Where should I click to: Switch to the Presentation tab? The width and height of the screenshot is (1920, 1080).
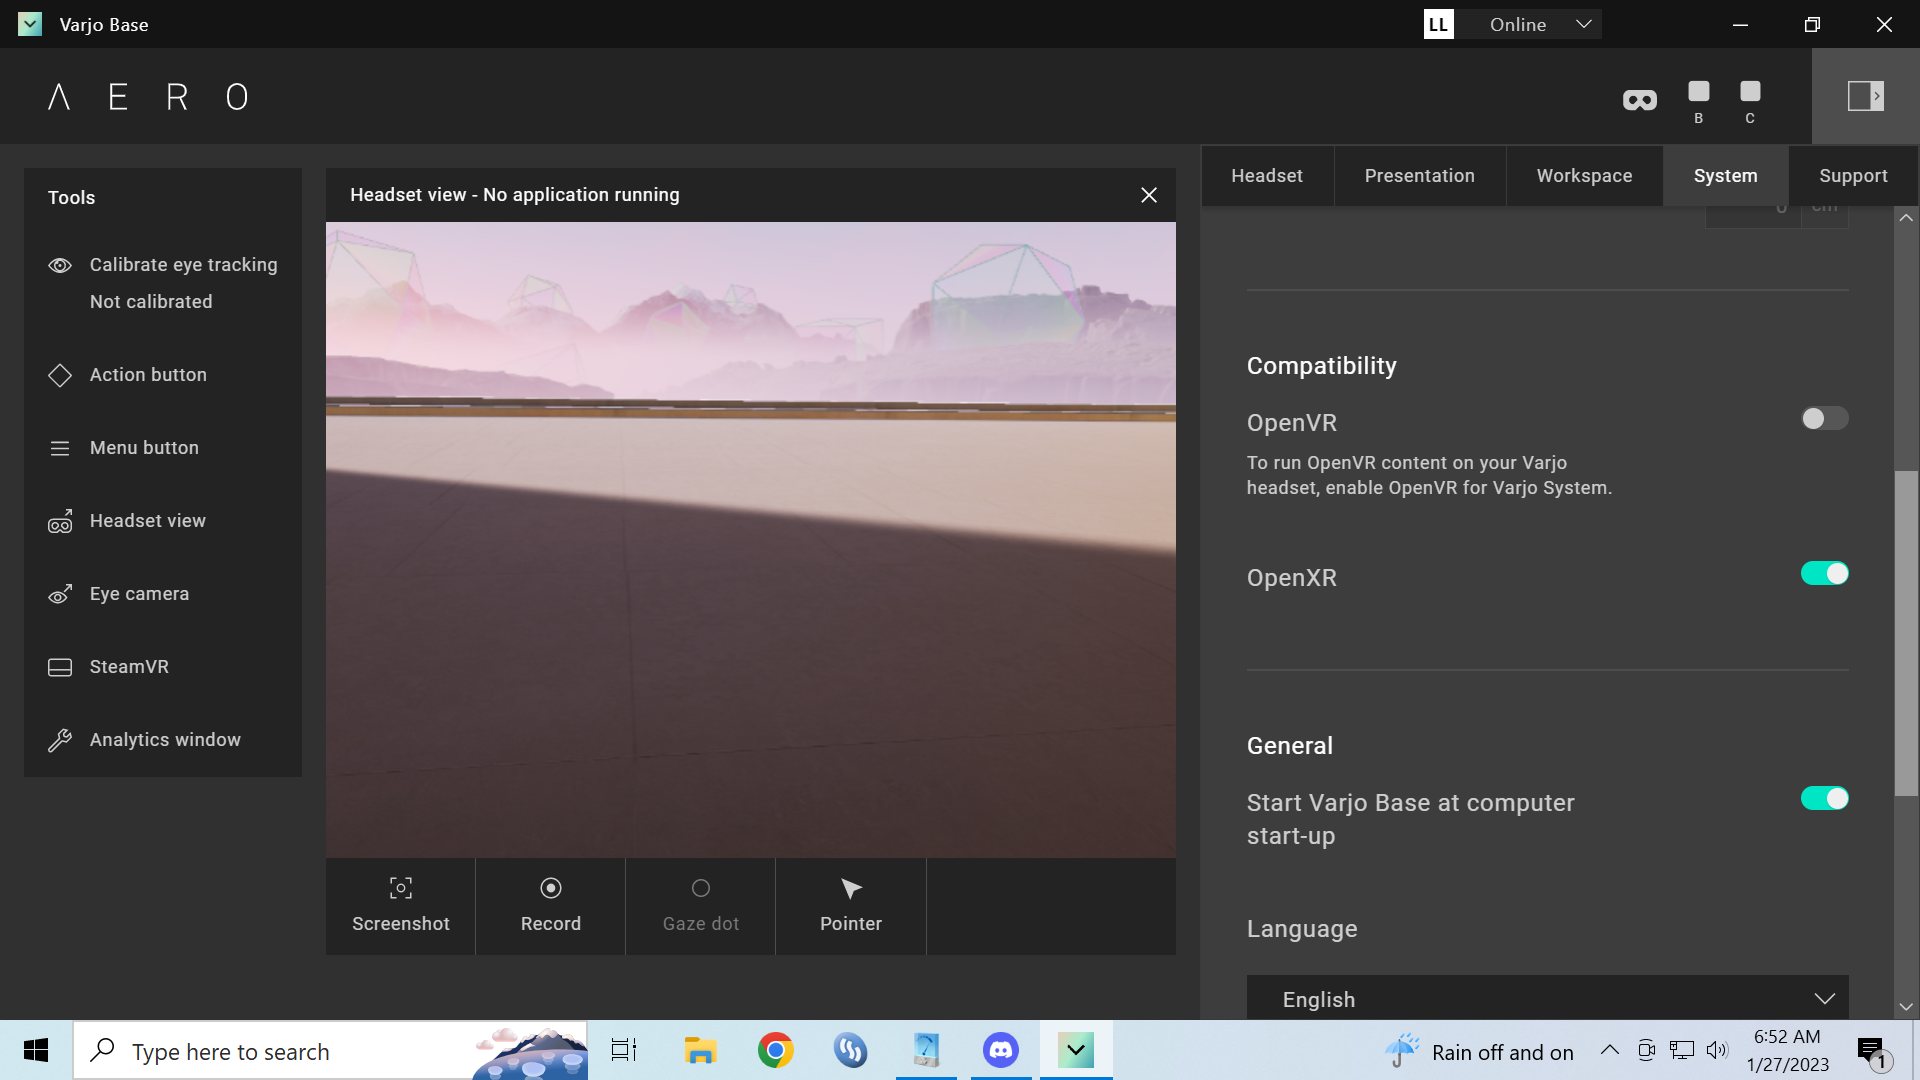(x=1419, y=176)
